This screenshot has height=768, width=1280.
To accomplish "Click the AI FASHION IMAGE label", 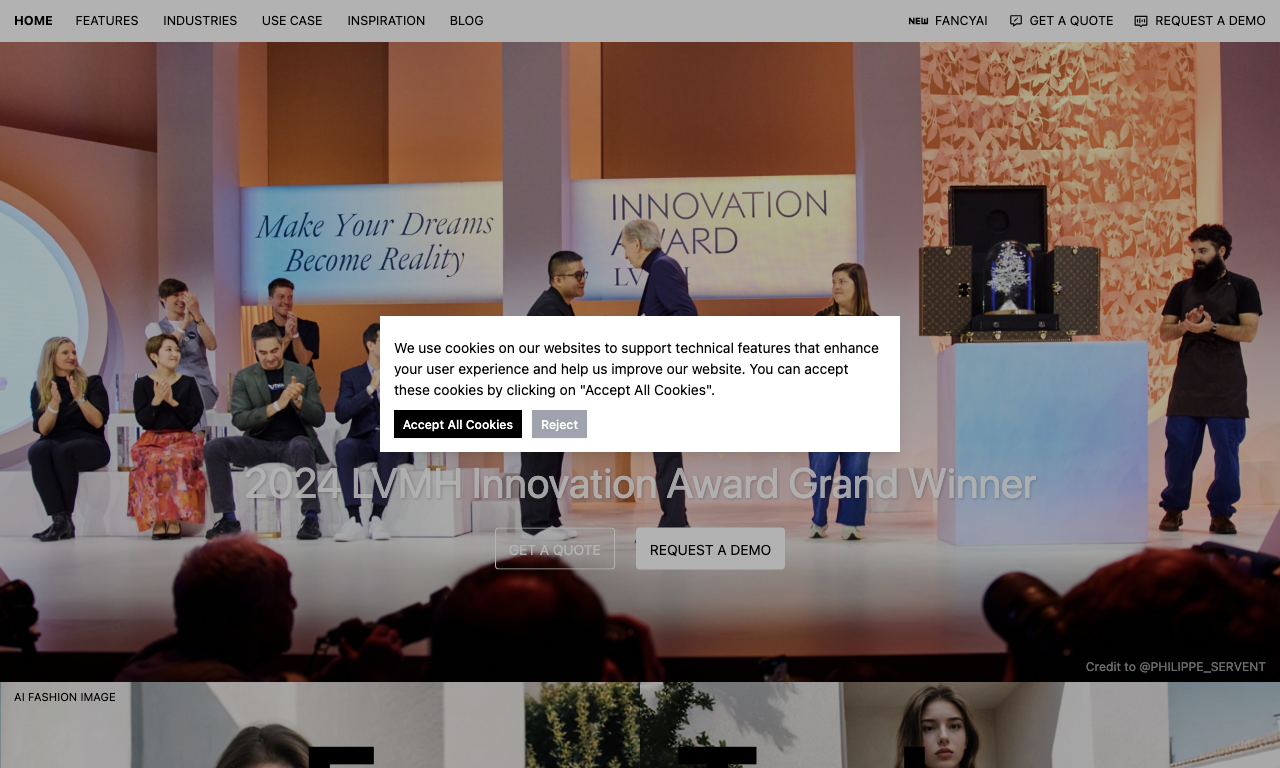I will point(65,697).
